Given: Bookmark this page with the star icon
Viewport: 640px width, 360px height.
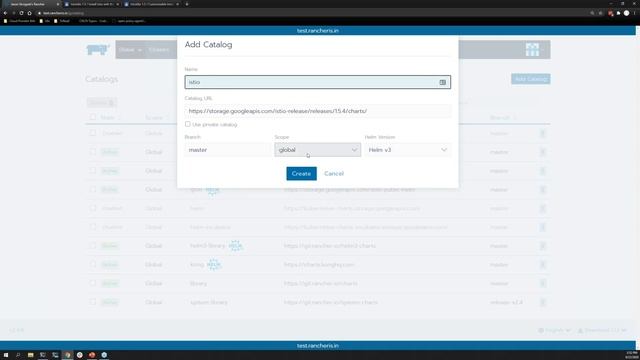Looking at the screenshot, I should click(x=600, y=13).
